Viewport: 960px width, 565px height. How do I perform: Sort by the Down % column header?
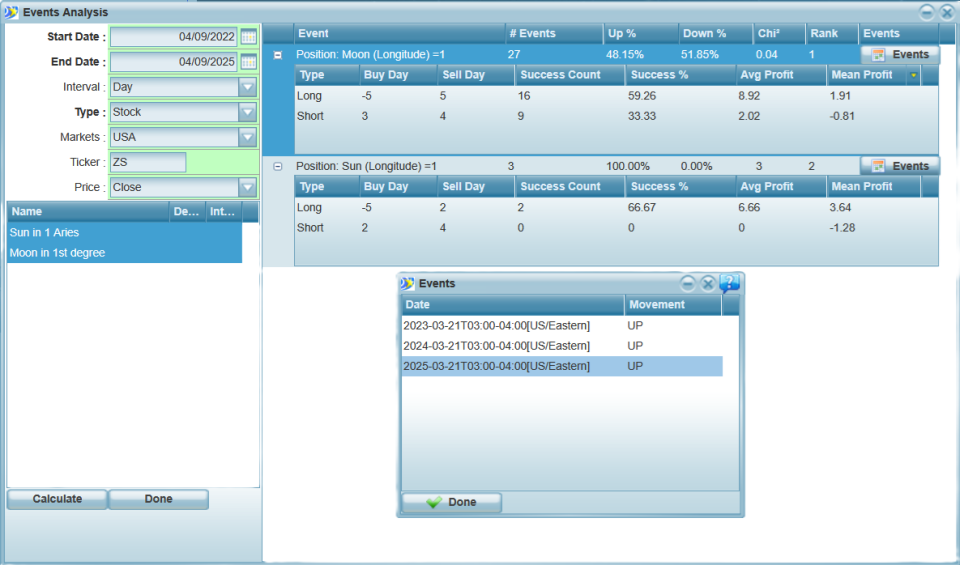pyautogui.click(x=715, y=34)
